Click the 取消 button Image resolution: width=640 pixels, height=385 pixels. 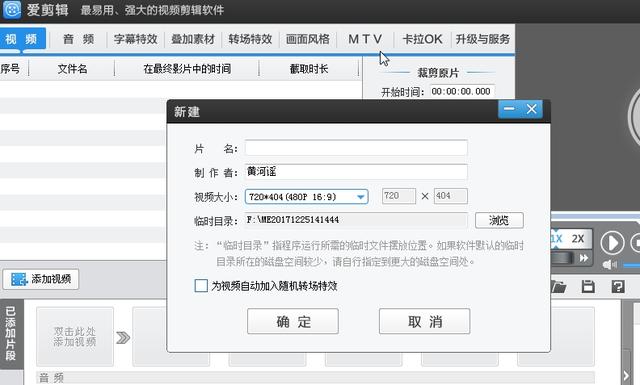(x=424, y=321)
